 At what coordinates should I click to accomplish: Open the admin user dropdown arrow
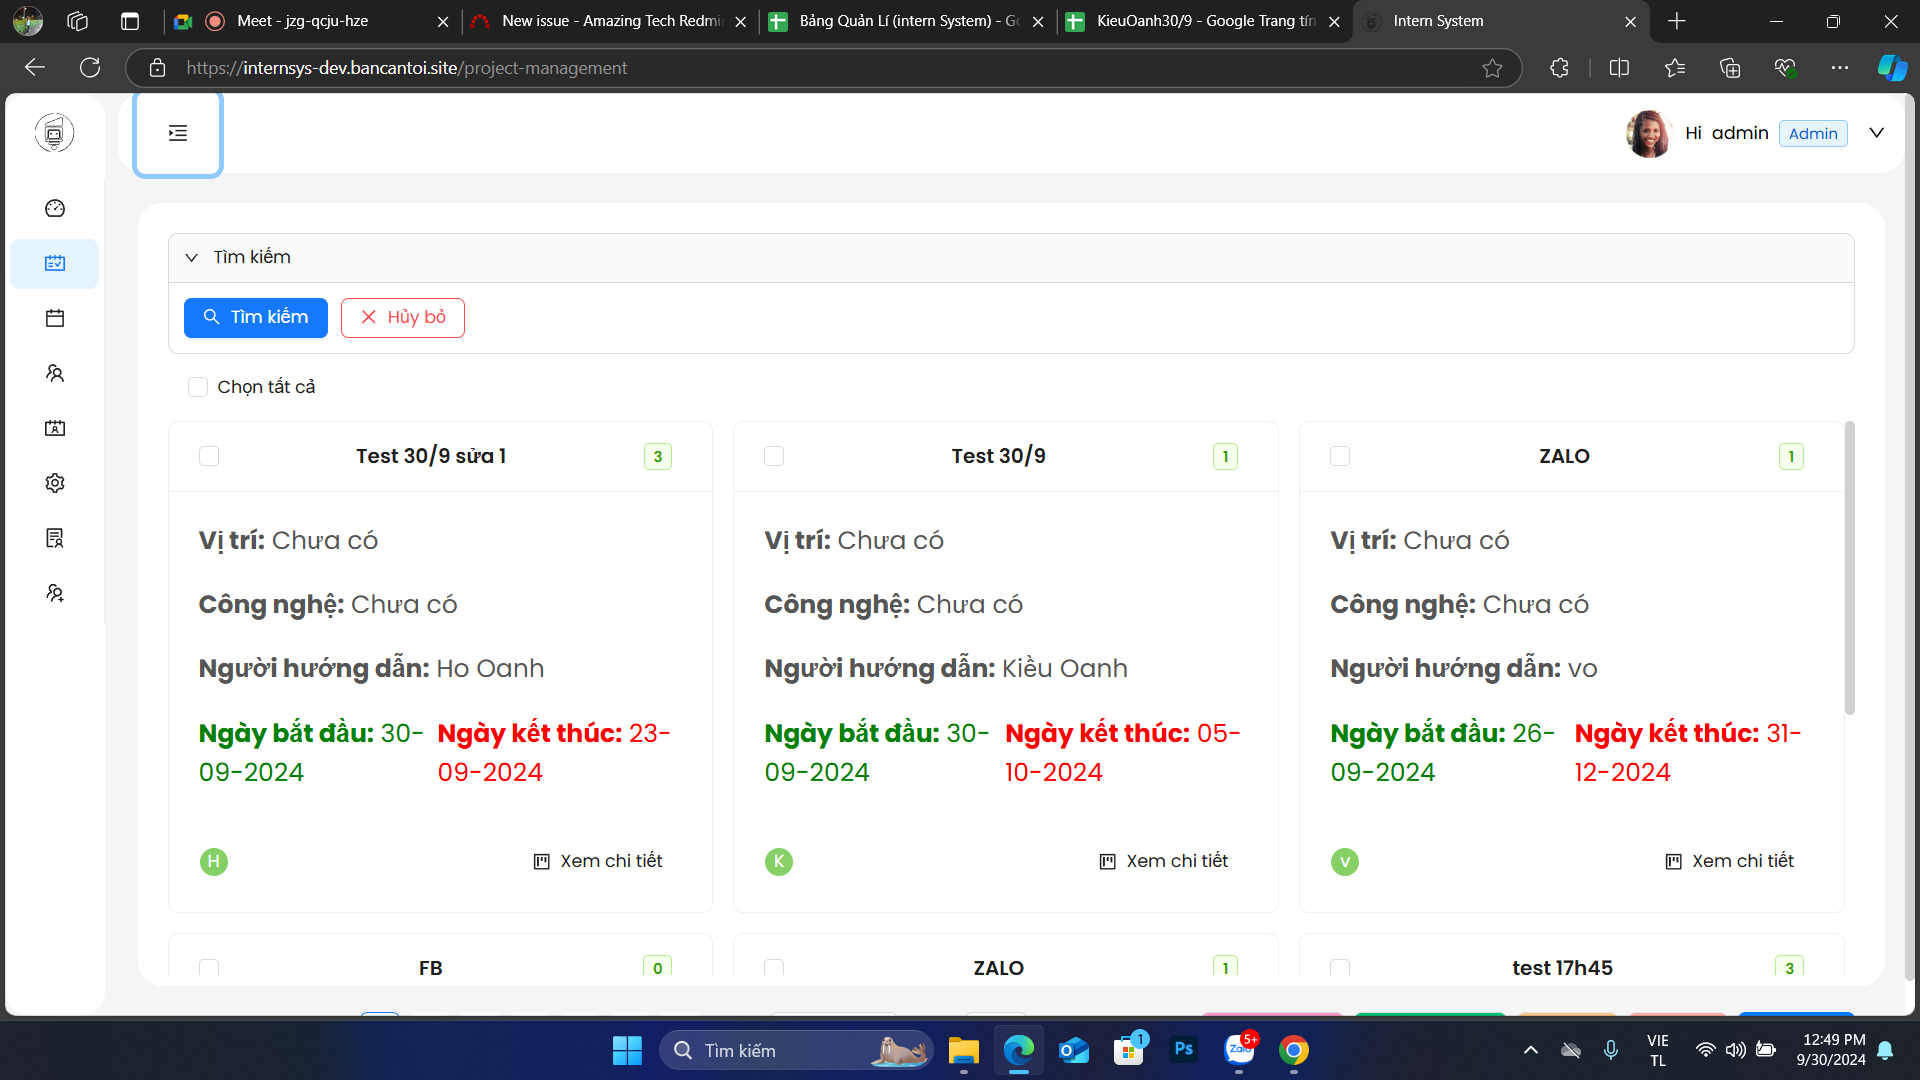[1876, 133]
